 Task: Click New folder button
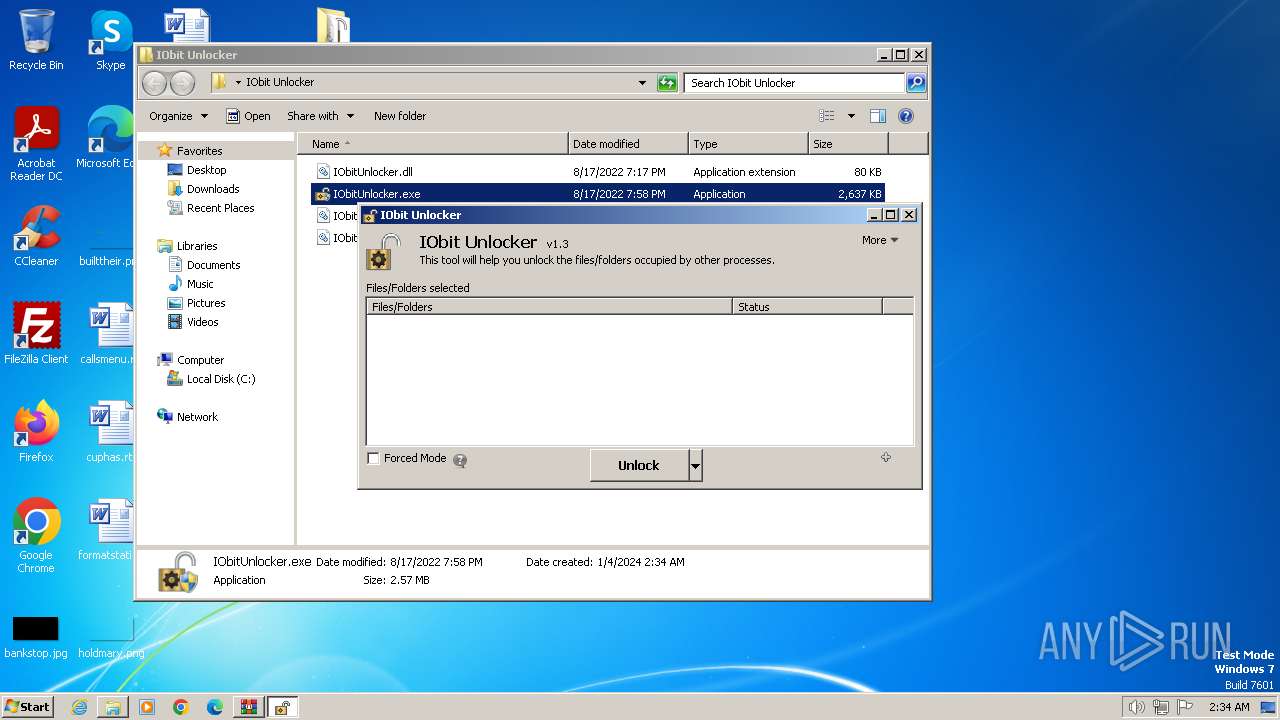point(400,116)
